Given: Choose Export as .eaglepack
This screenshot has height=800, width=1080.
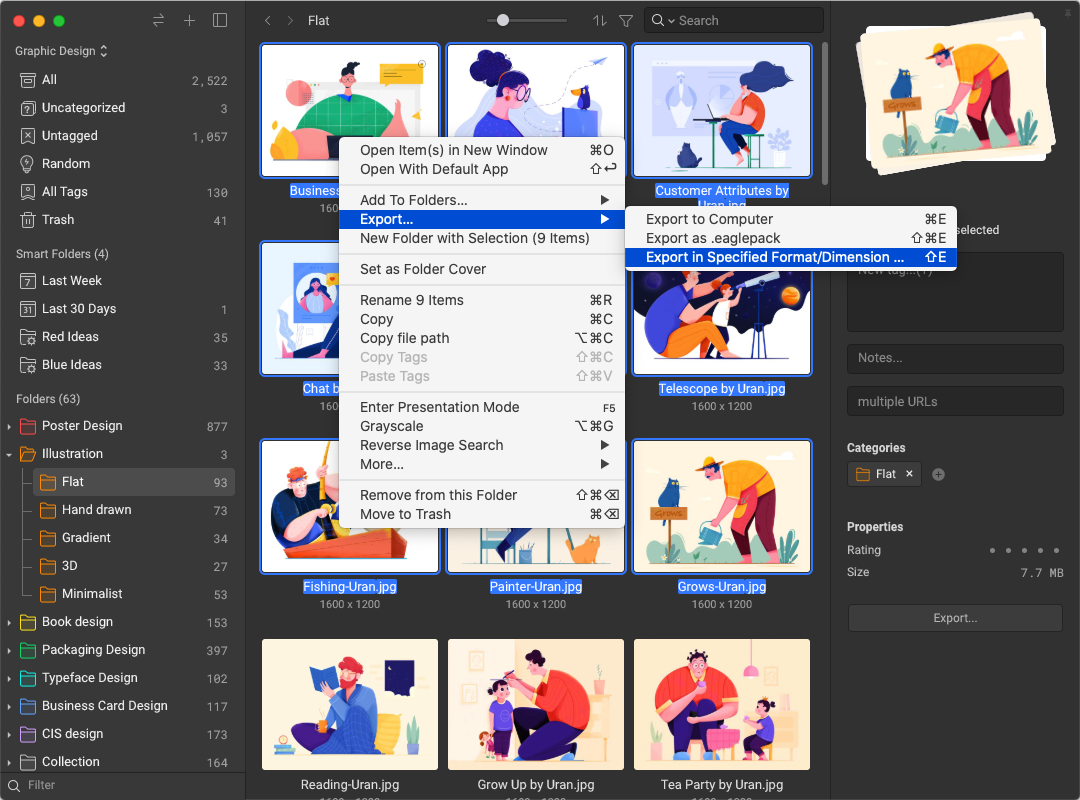Looking at the screenshot, I should (x=790, y=238).
